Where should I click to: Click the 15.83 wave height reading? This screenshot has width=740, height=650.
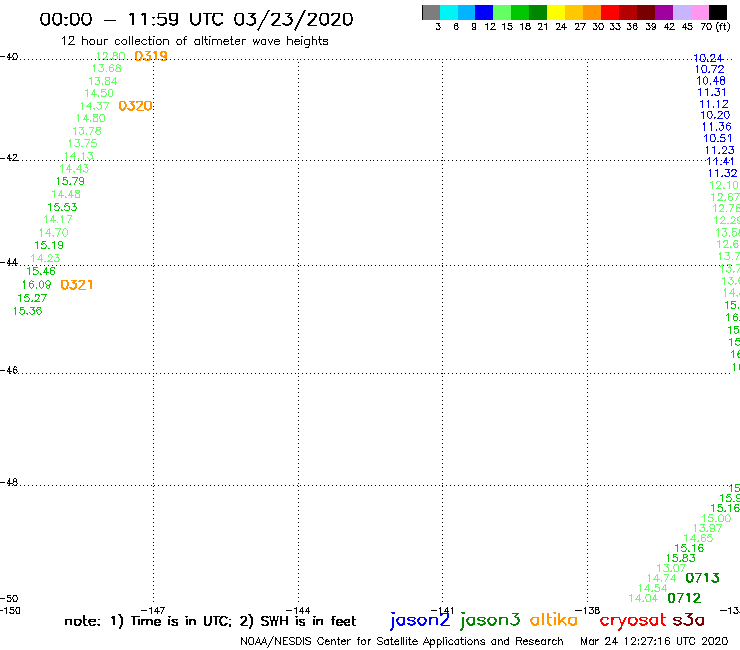point(681,558)
